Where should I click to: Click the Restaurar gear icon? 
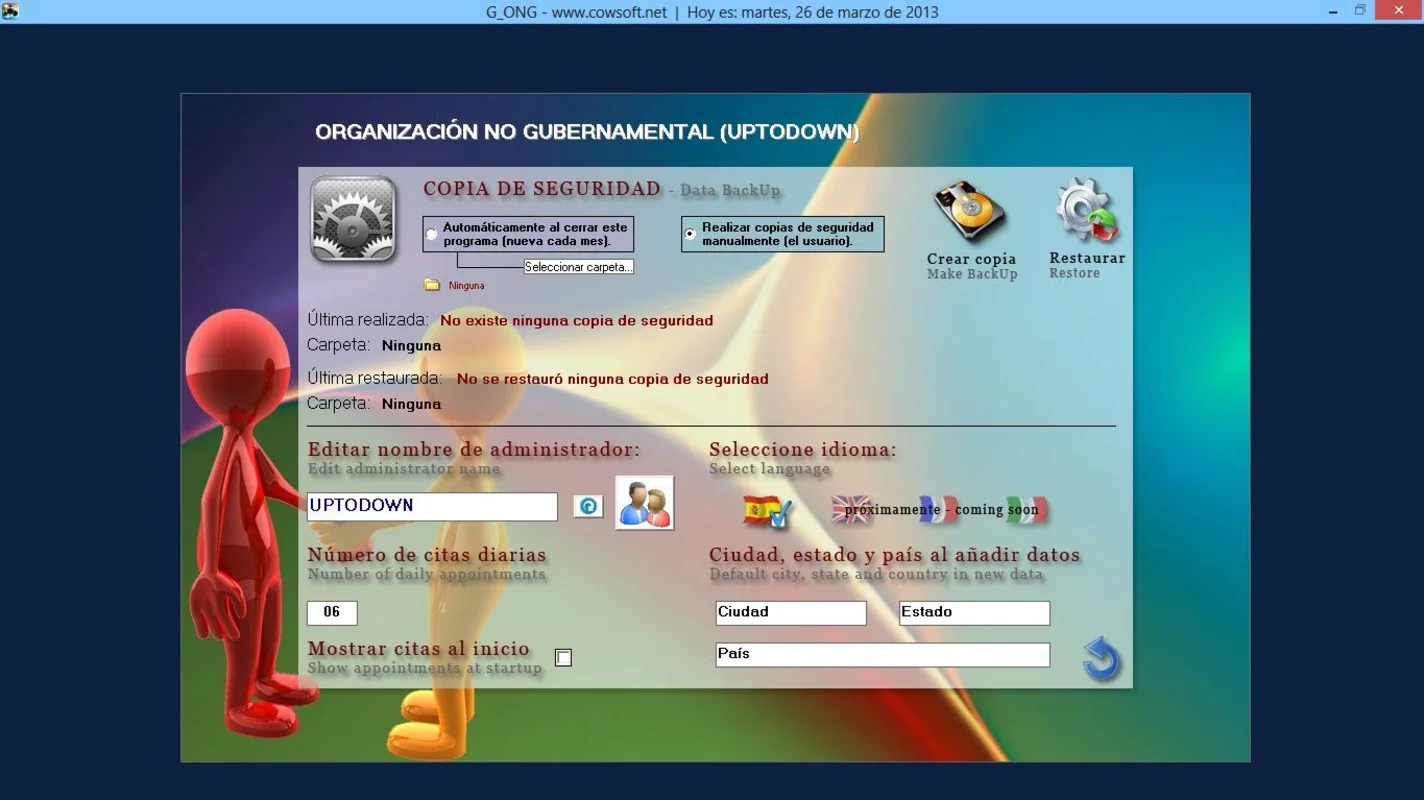click(1087, 210)
